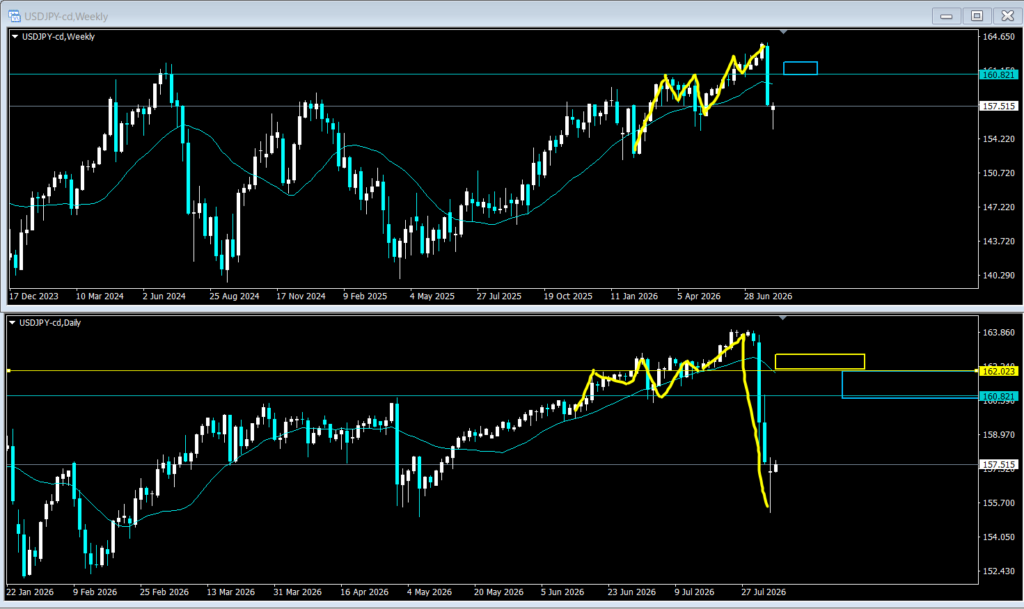The width and height of the screenshot is (1024, 609).
Task: Click the USDJPY-cd,Weekly title bar text
Action: coord(66,16)
